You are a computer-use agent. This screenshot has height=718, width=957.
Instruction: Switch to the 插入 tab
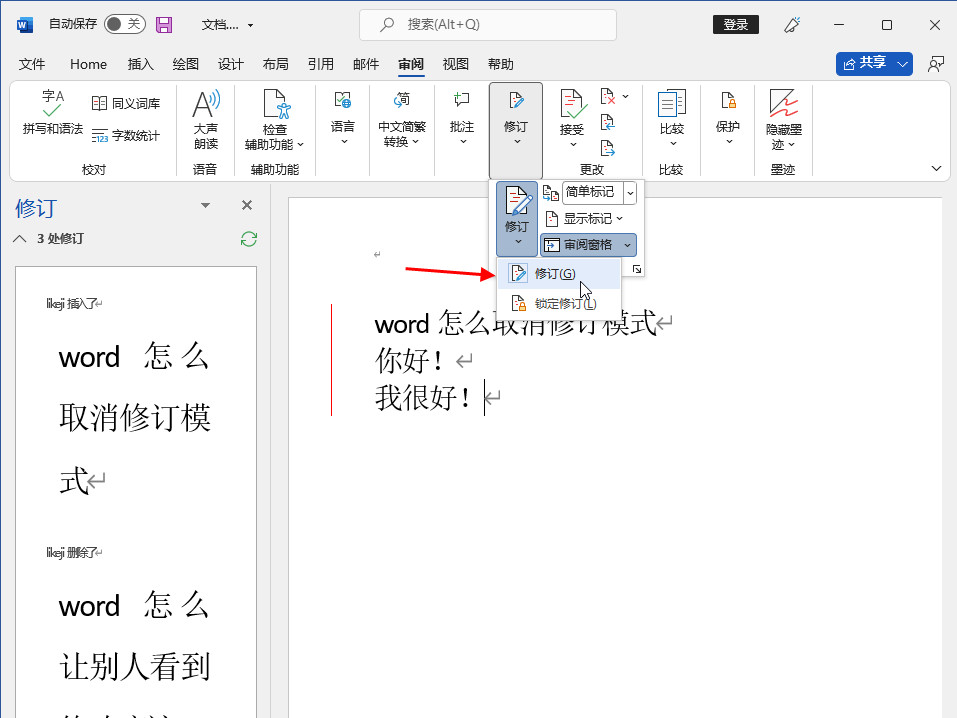(140, 64)
